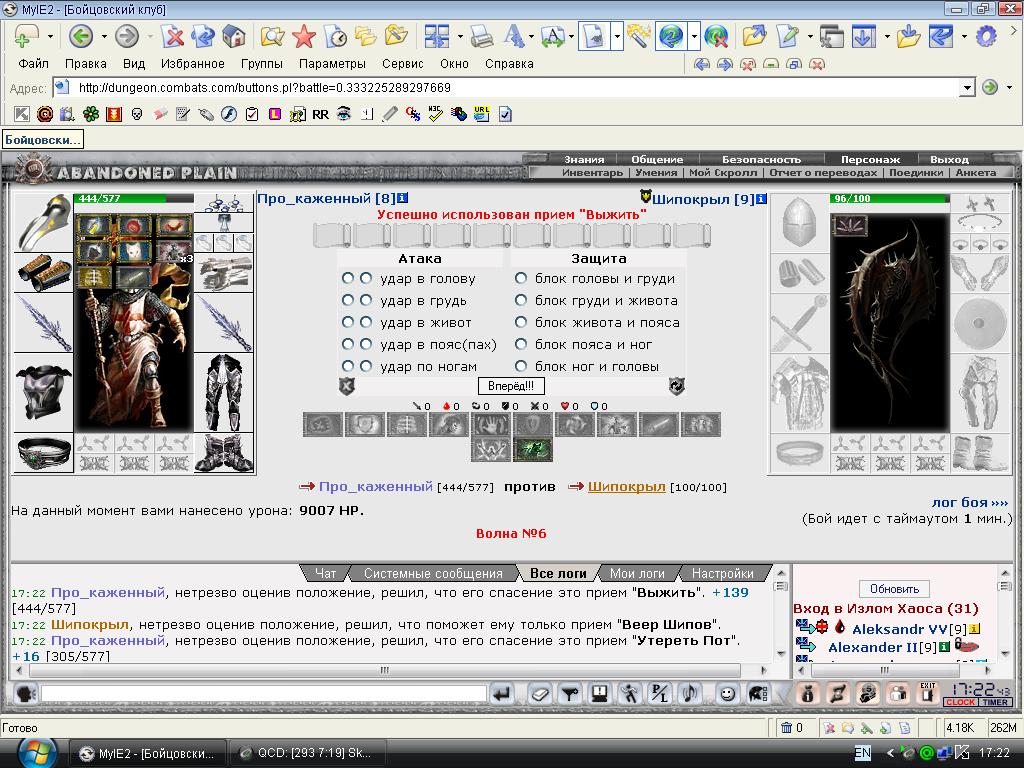Select first radio for удар в голову
Screen dimensions: 1024x768
347,278
